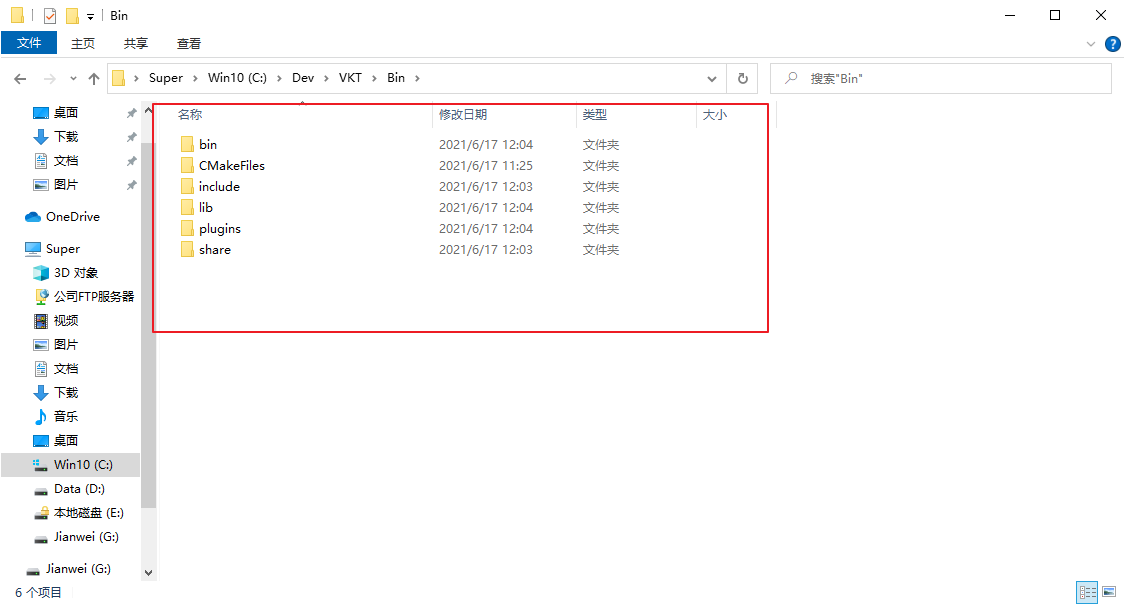This screenshot has width=1125, height=605.
Task: Navigate to Dev in the address bar
Action: [303, 78]
